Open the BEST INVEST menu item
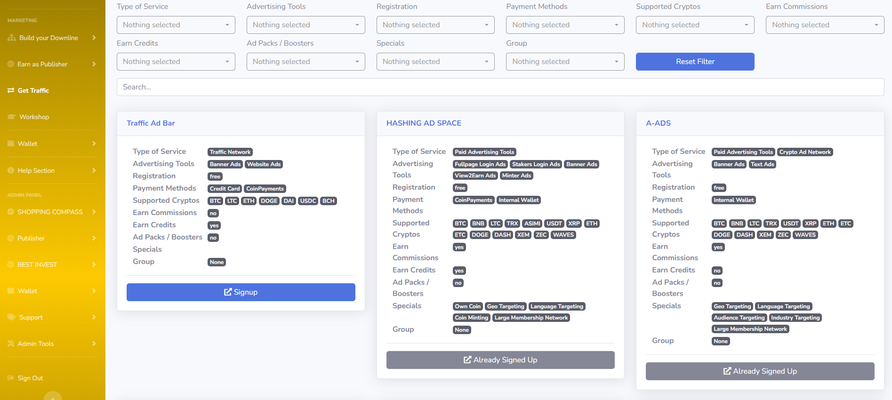892x400 pixels. (x=52, y=265)
